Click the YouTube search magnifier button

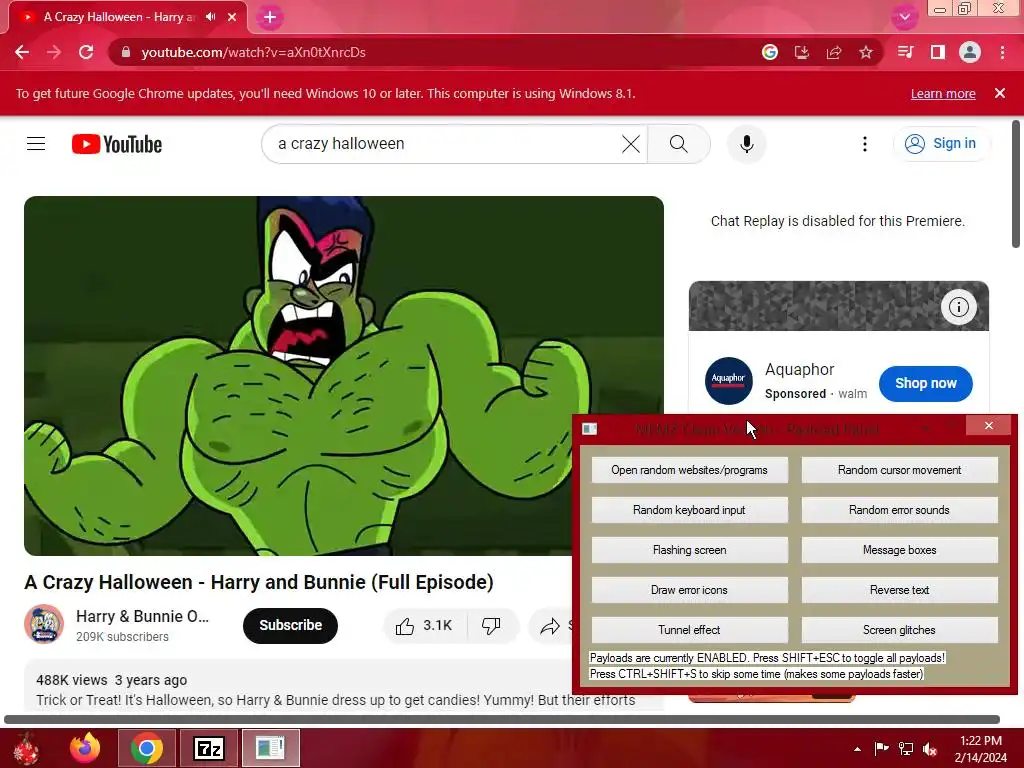(x=679, y=144)
